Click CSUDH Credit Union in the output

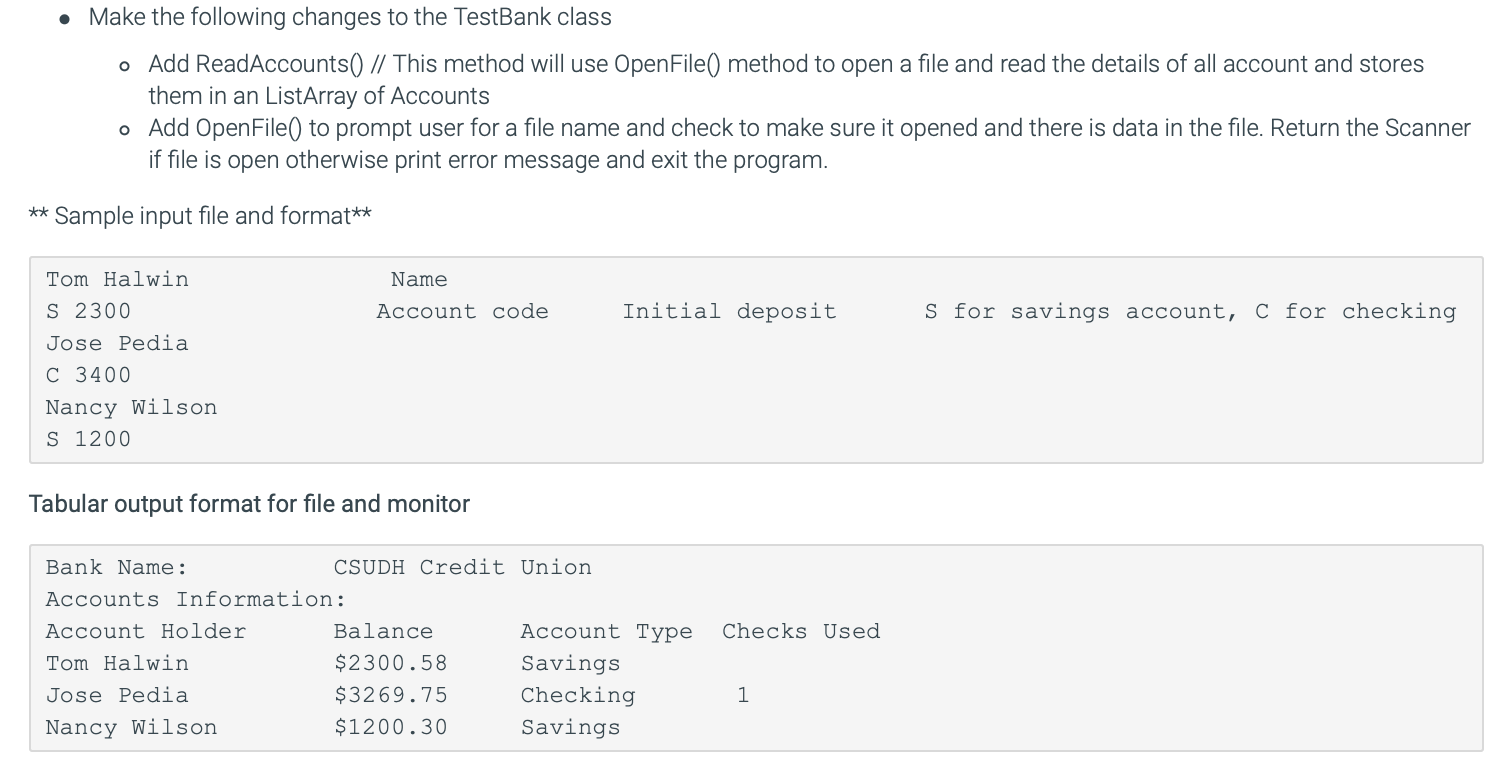[x=461, y=567]
